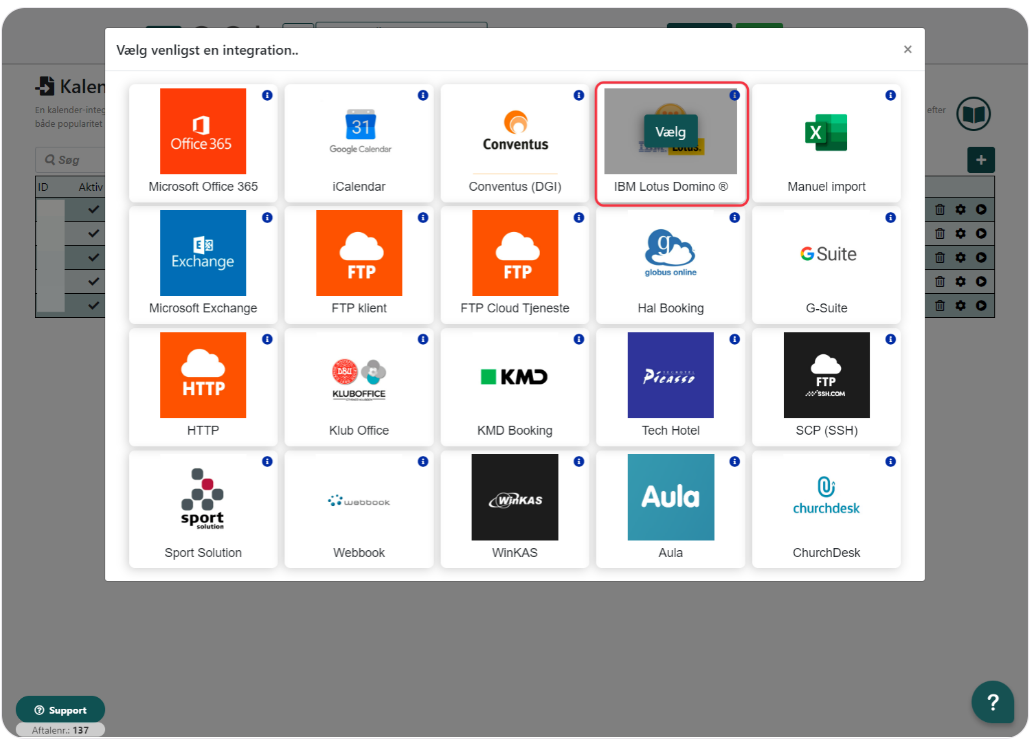The image size is (1035, 747).
Task: Select the Aula integration logo
Action: click(x=671, y=497)
